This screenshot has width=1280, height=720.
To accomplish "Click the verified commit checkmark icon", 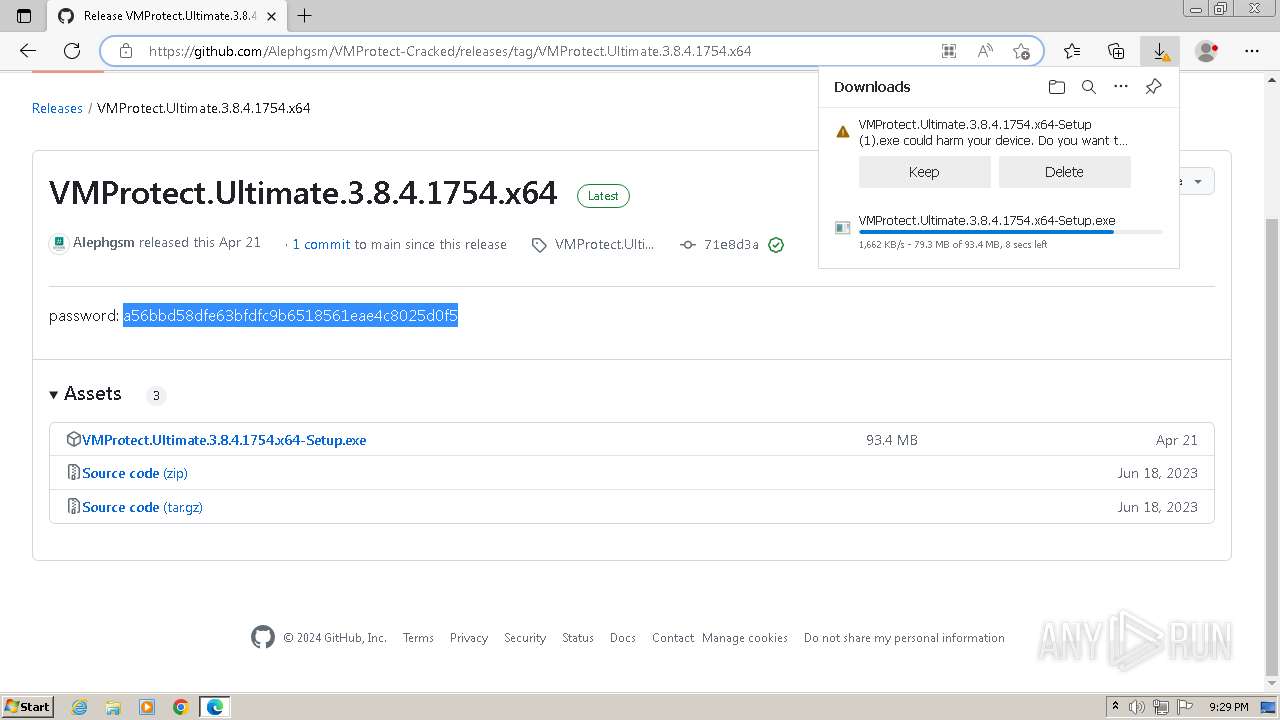I will click(x=776, y=245).
